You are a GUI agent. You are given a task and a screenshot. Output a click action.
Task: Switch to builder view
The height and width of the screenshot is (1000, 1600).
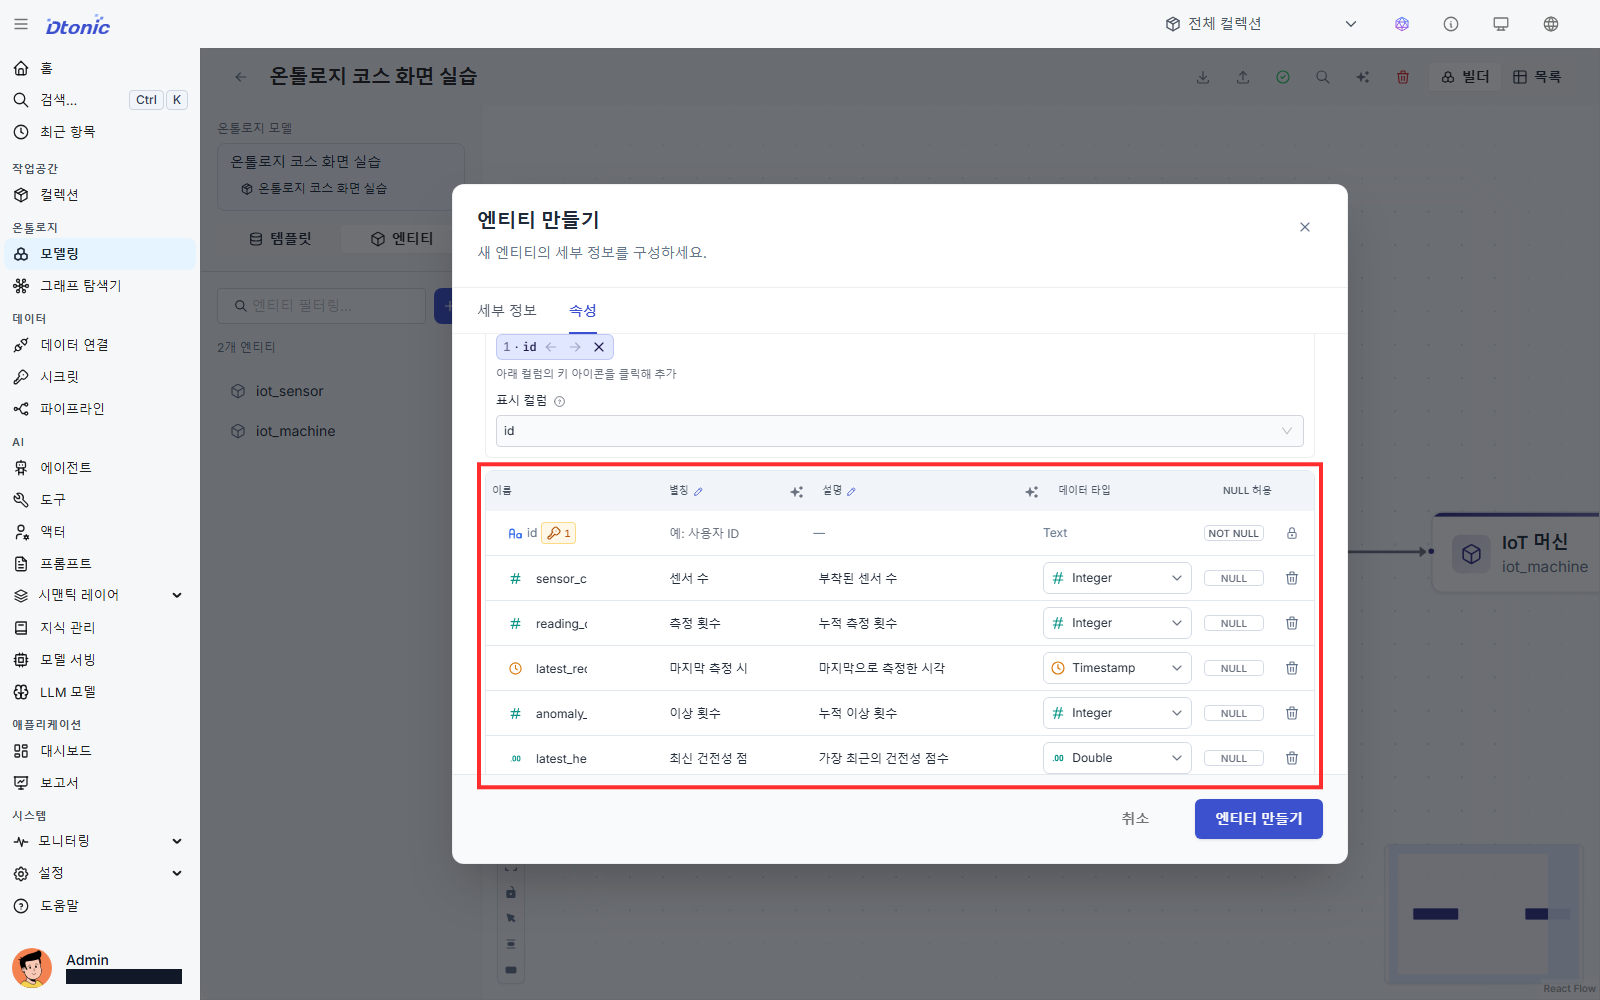pos(1465,77)
